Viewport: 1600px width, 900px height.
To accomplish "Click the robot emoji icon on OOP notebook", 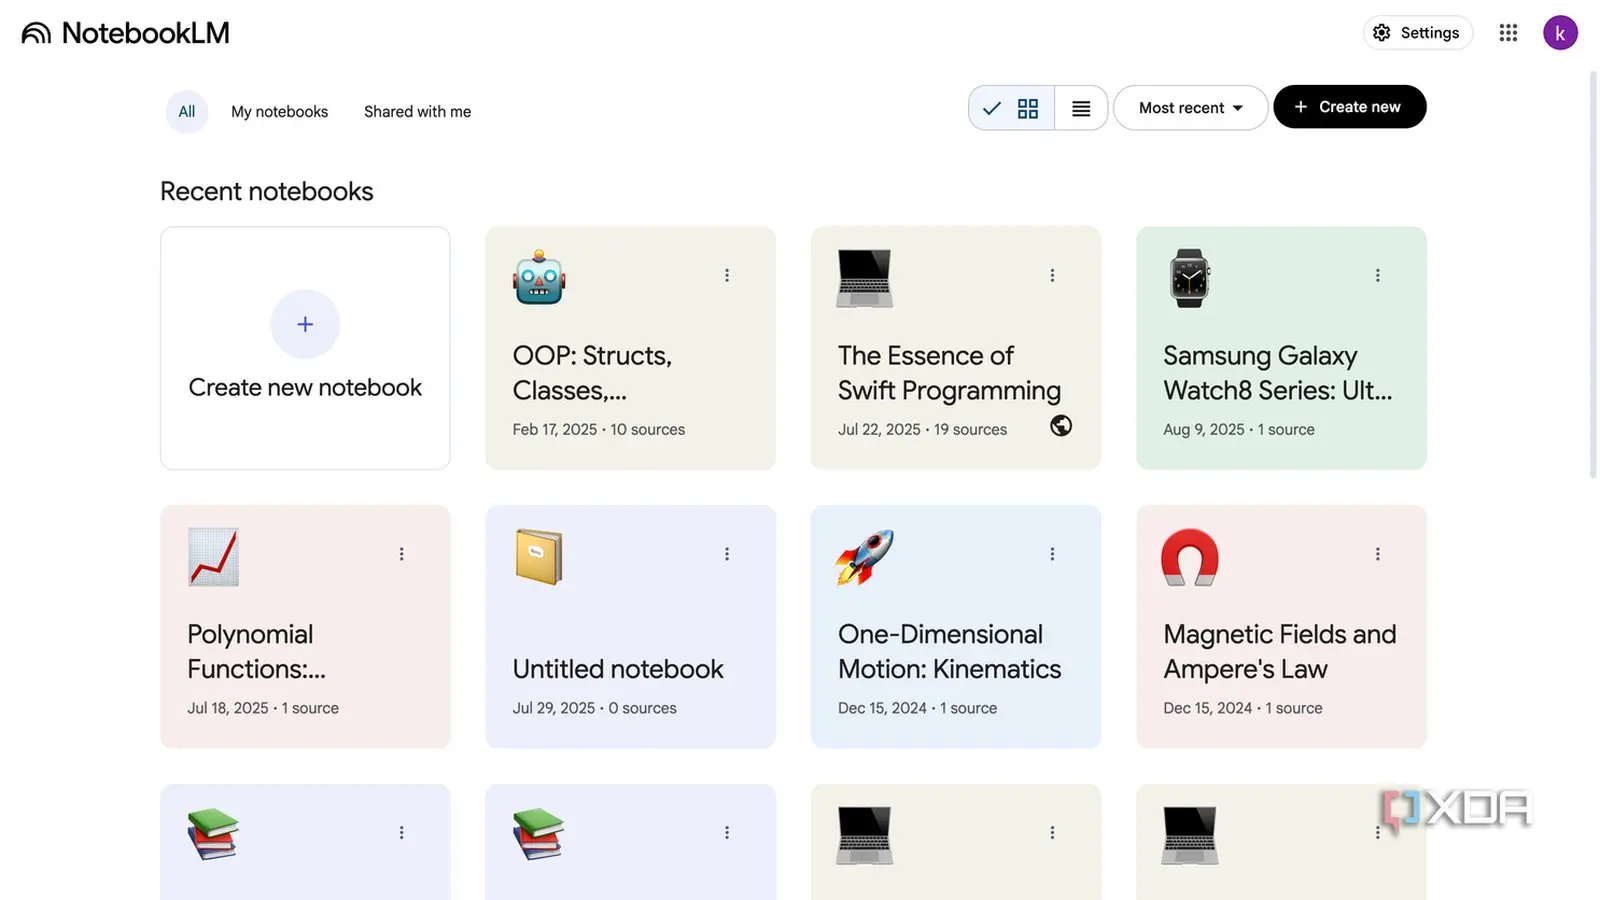I will tap(539, 277).
